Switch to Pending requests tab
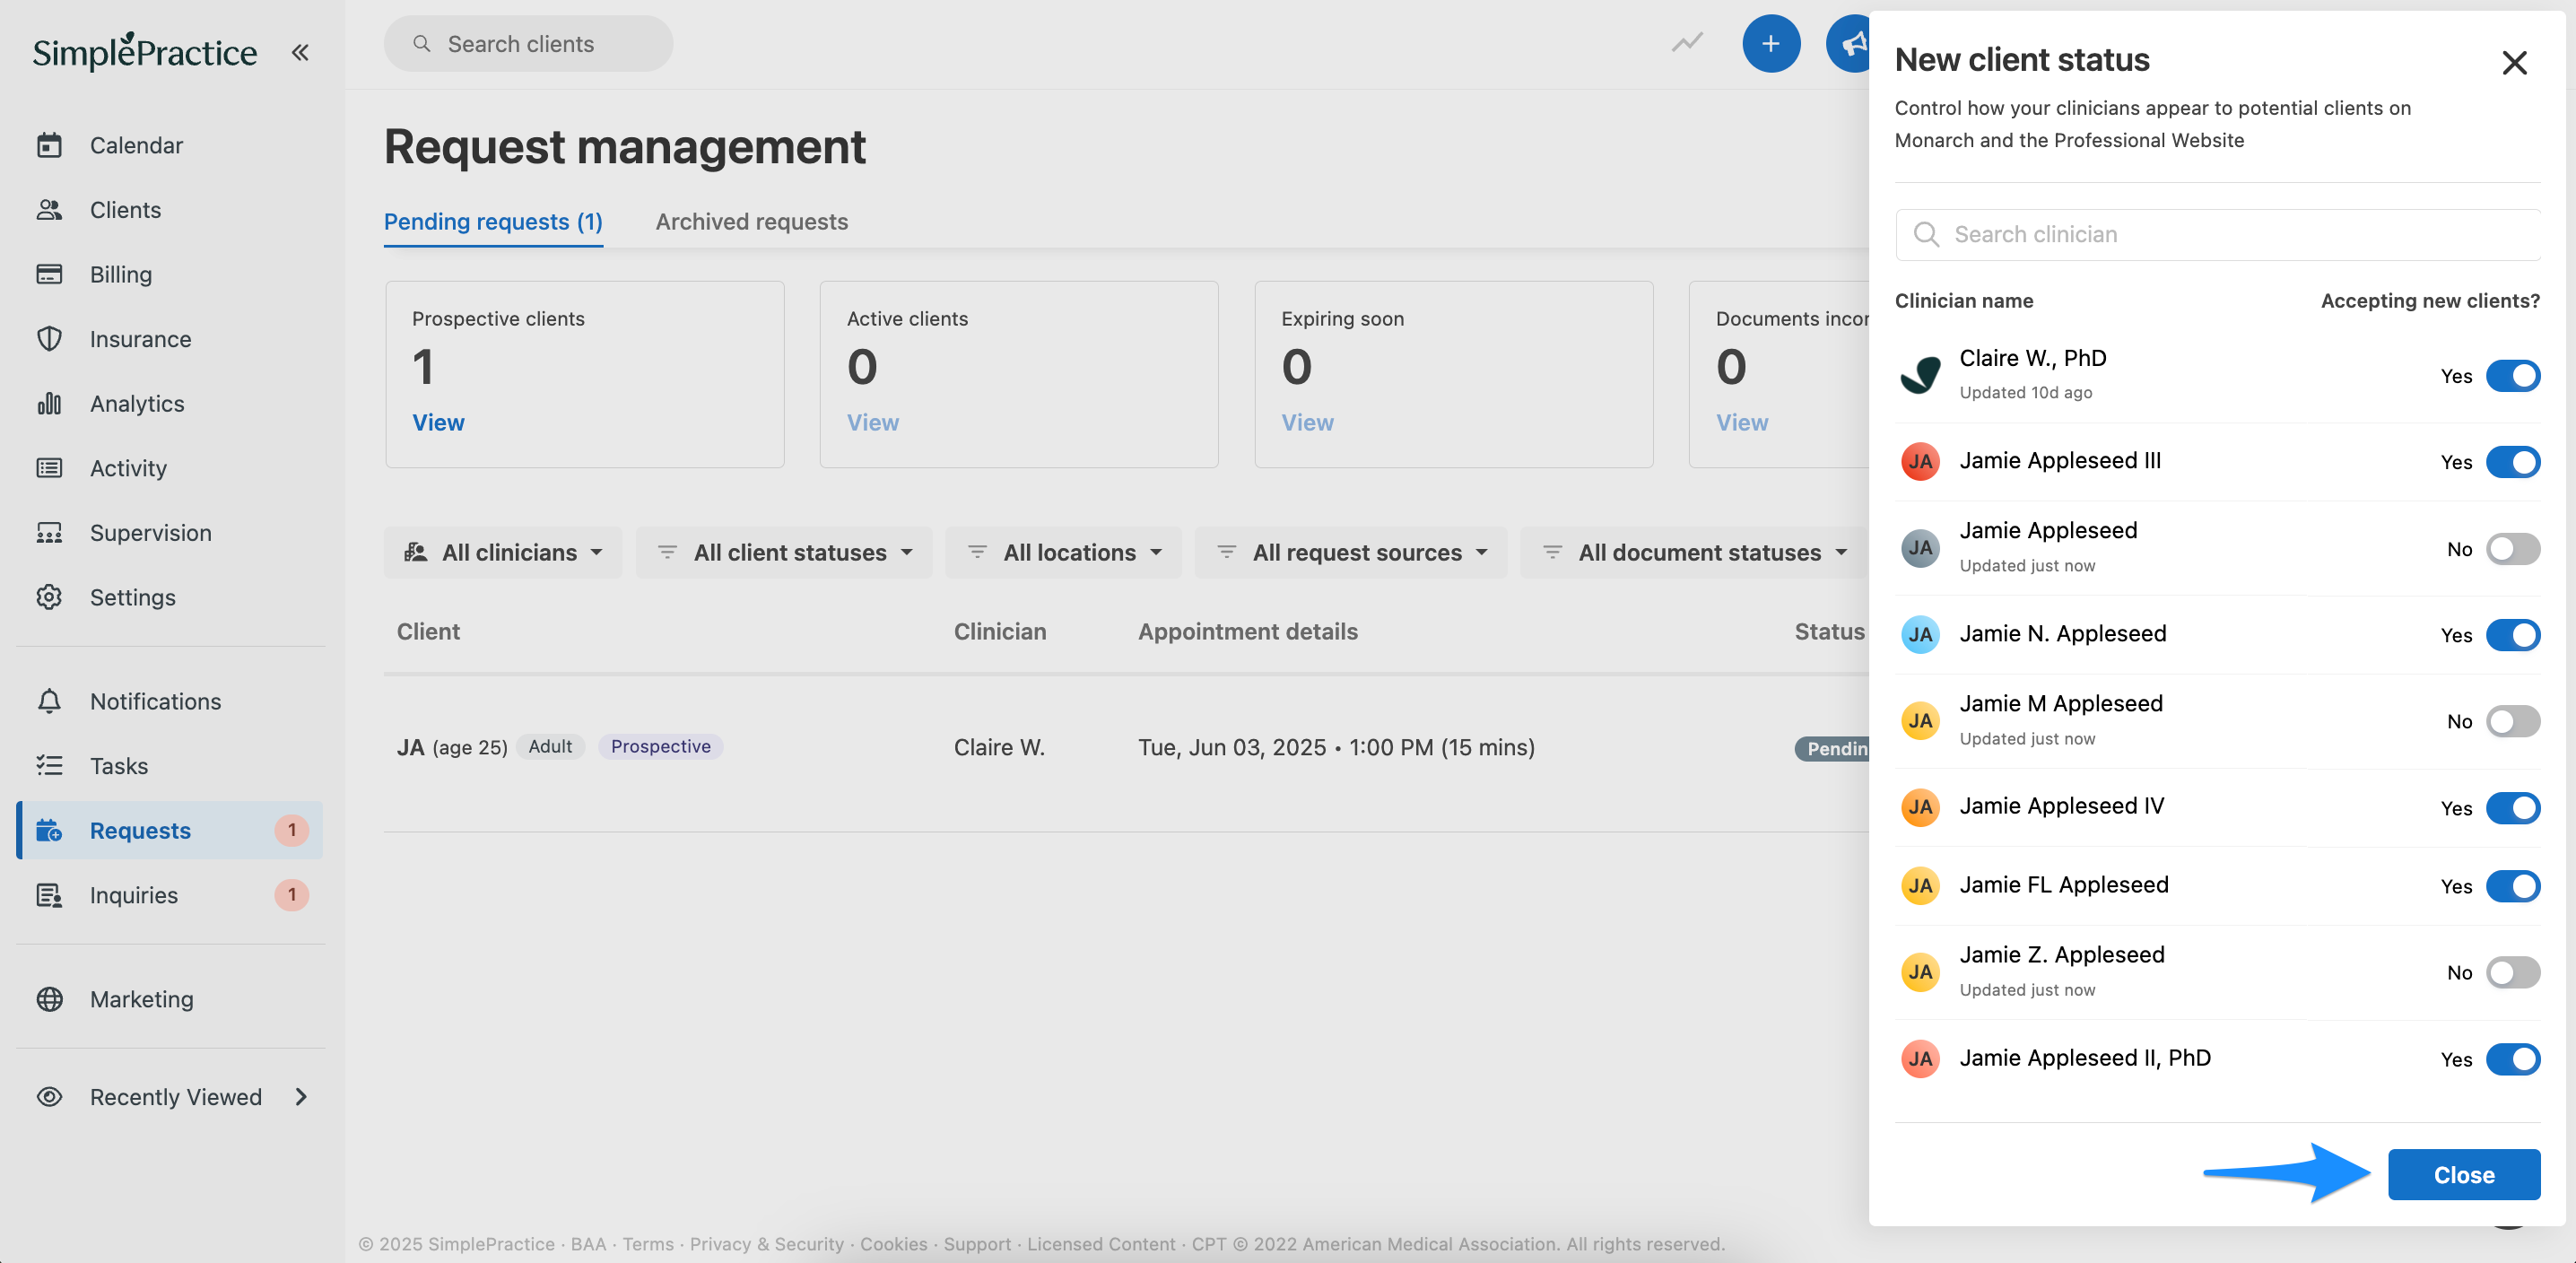This screenshot has width=2576, height=1263. 493,221
